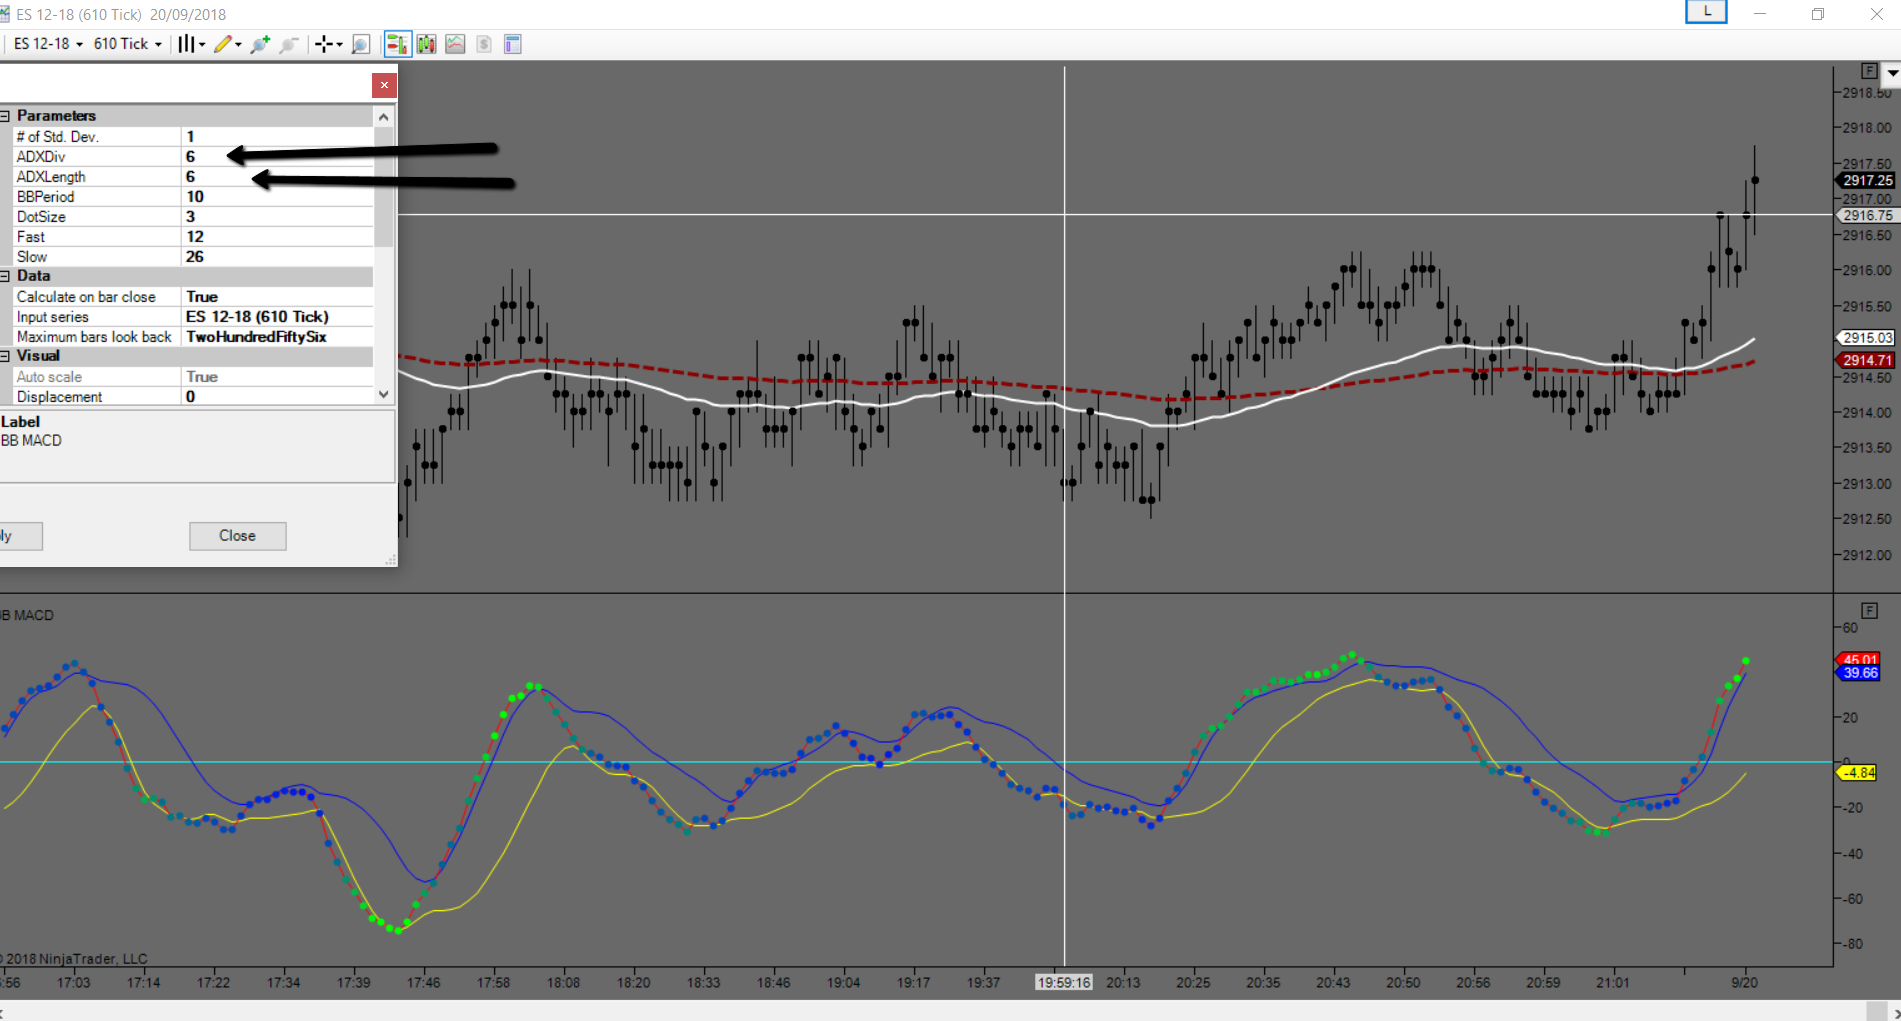Open the bar chart style menu
The width and height of the screenshot is (1901, 1021).
(185, 44)
